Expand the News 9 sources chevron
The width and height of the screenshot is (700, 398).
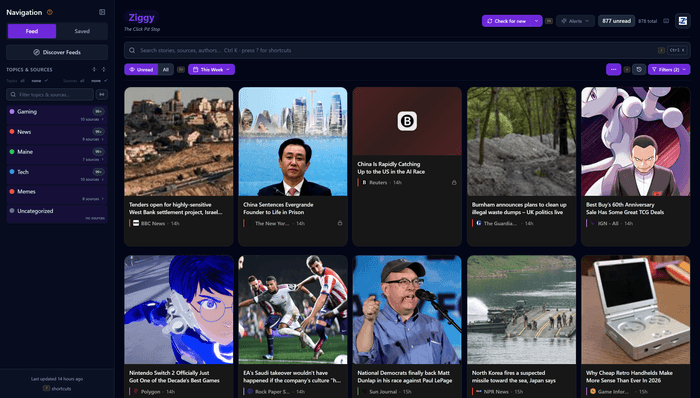pos(103,139)
